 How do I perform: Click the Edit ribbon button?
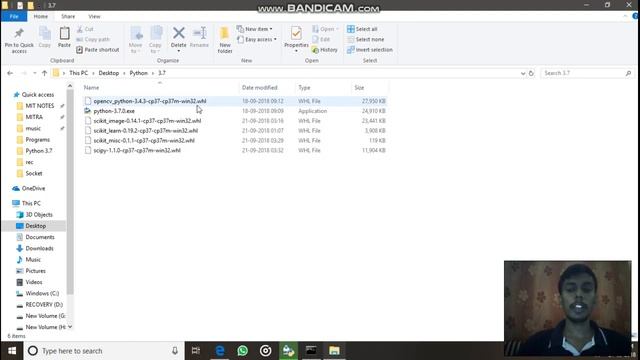coord(321,39)
